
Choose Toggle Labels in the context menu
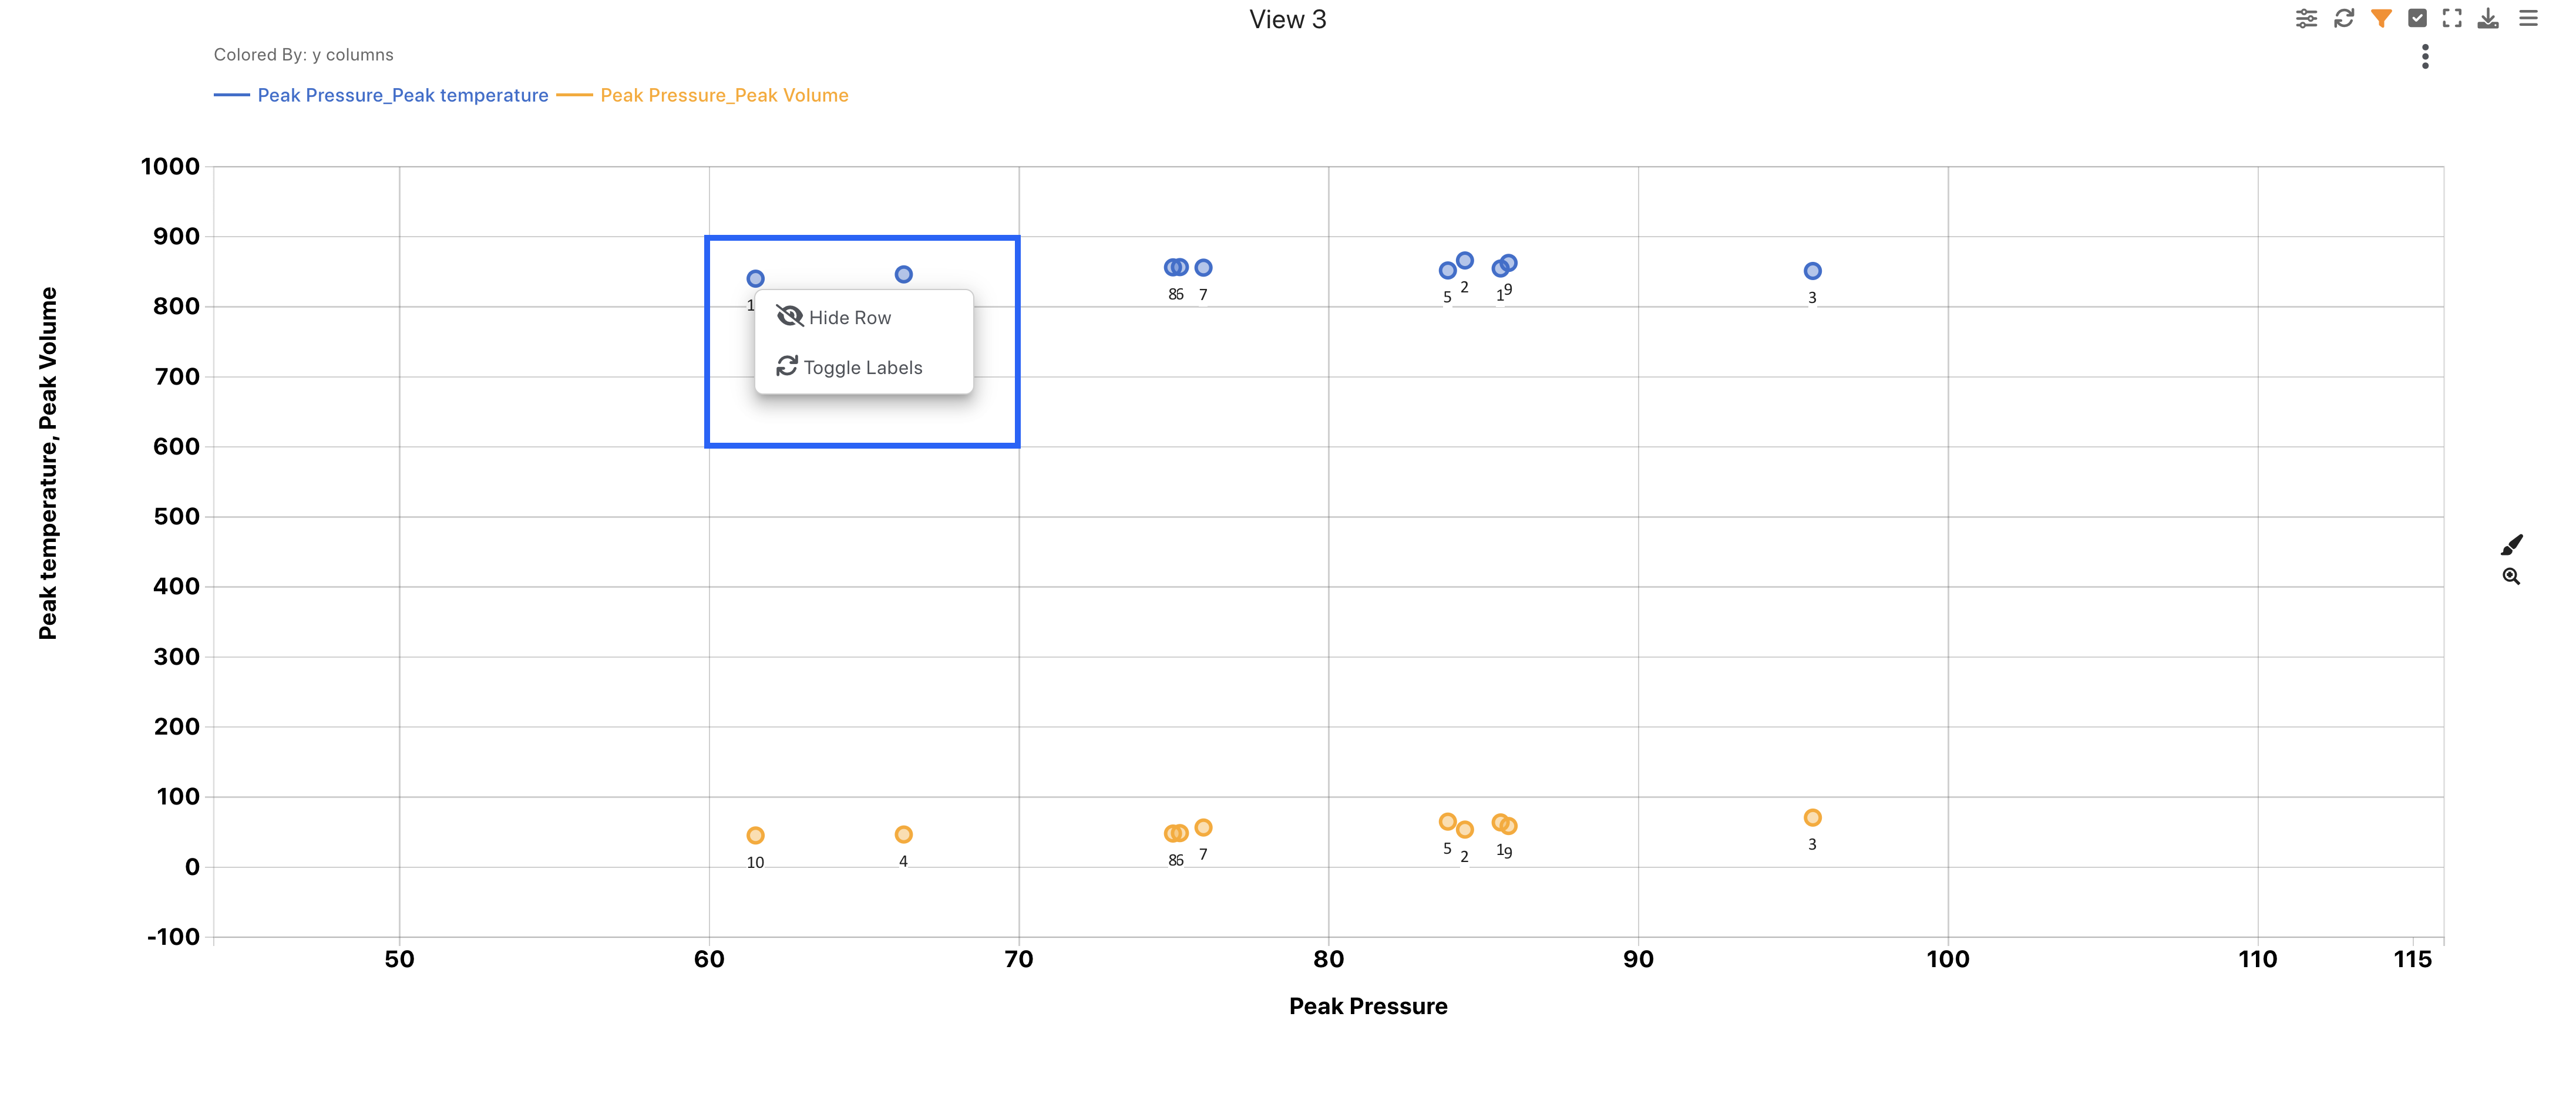point(862,367)
